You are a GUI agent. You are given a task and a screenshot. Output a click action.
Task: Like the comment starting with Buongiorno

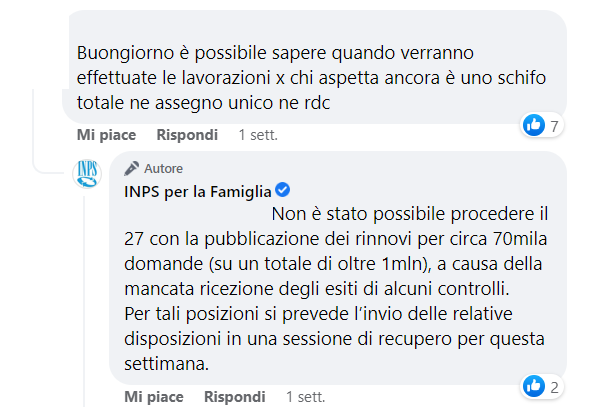(106, 135)
